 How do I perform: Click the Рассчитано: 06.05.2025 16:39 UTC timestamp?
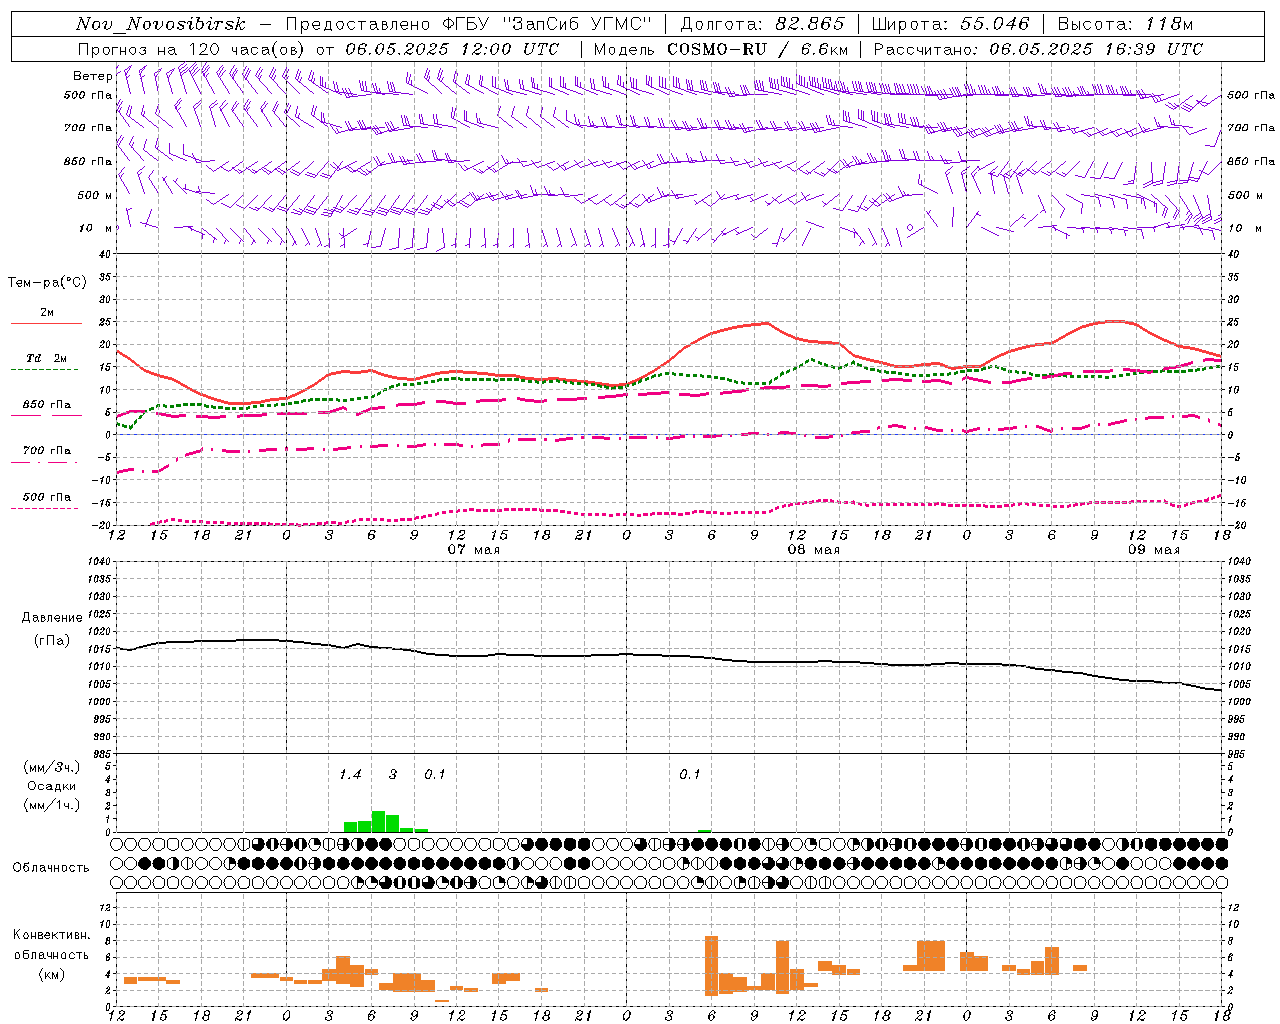1038,49
